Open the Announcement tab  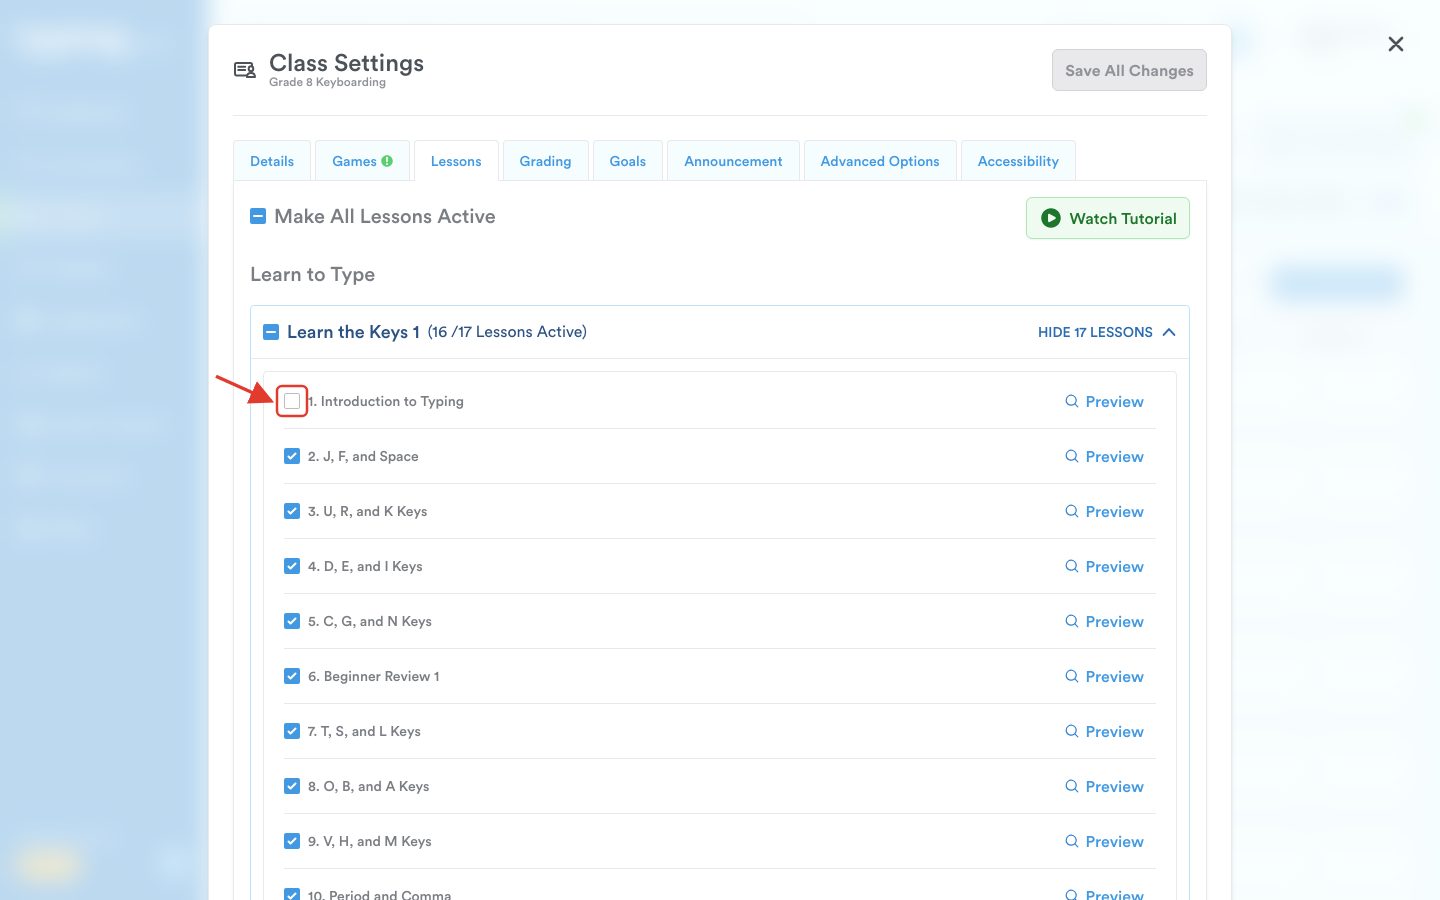(733, 161)
